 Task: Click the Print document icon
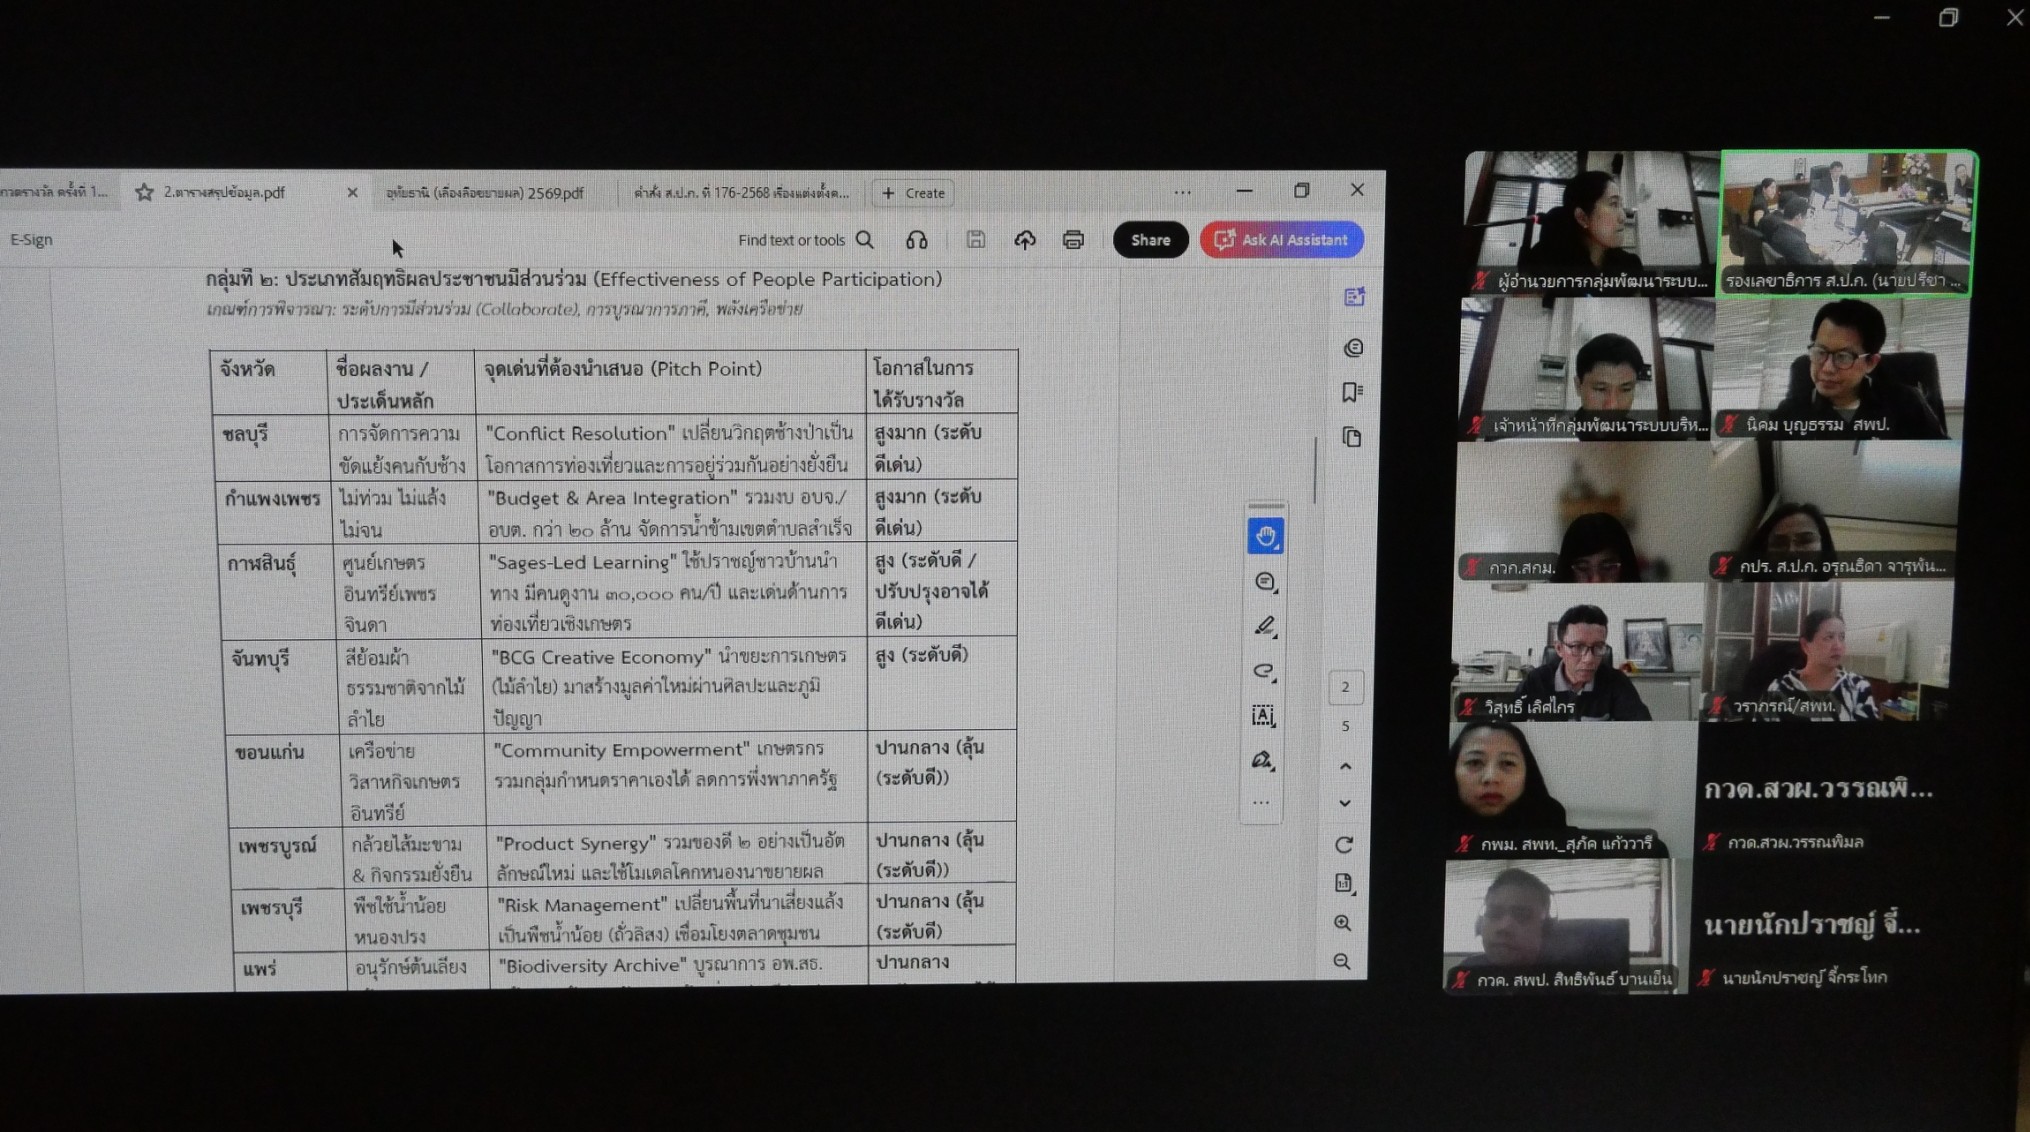[x=1073, y=240]
